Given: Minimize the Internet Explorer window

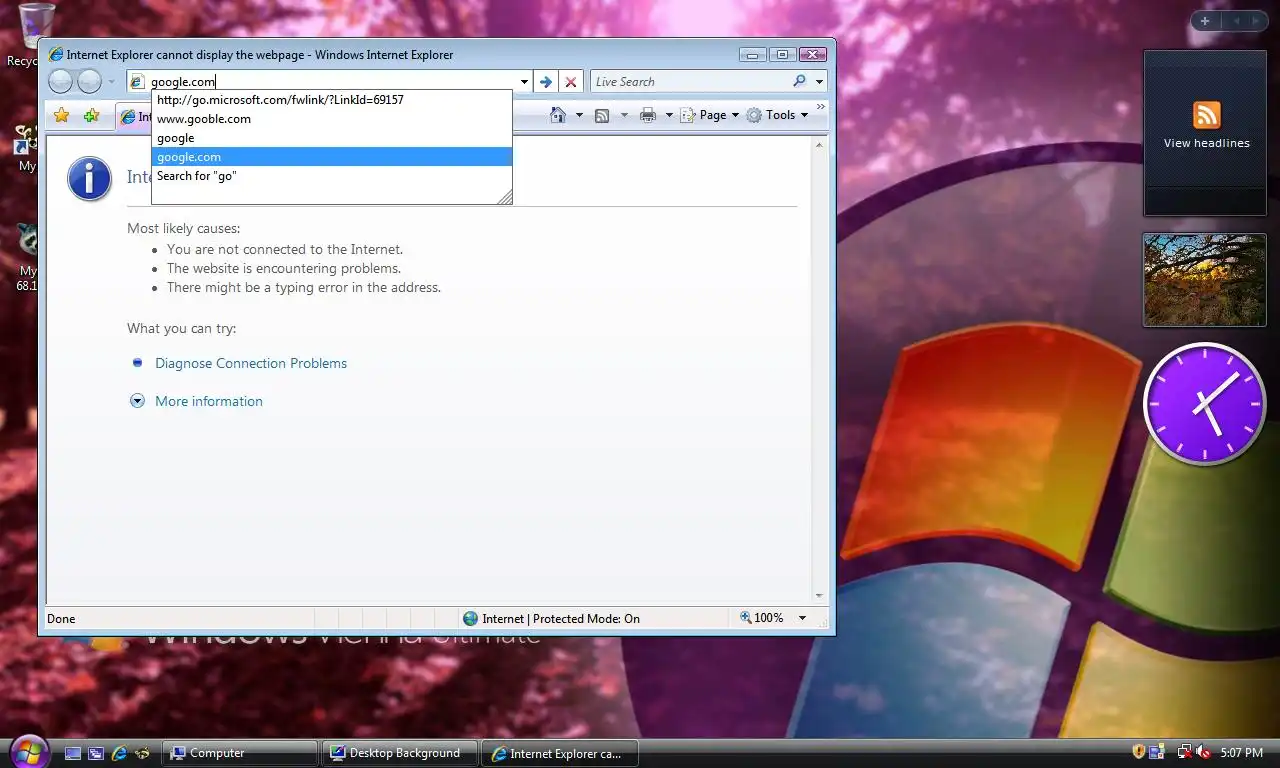Looking at the screenshot, I should [x=753, y=54].
